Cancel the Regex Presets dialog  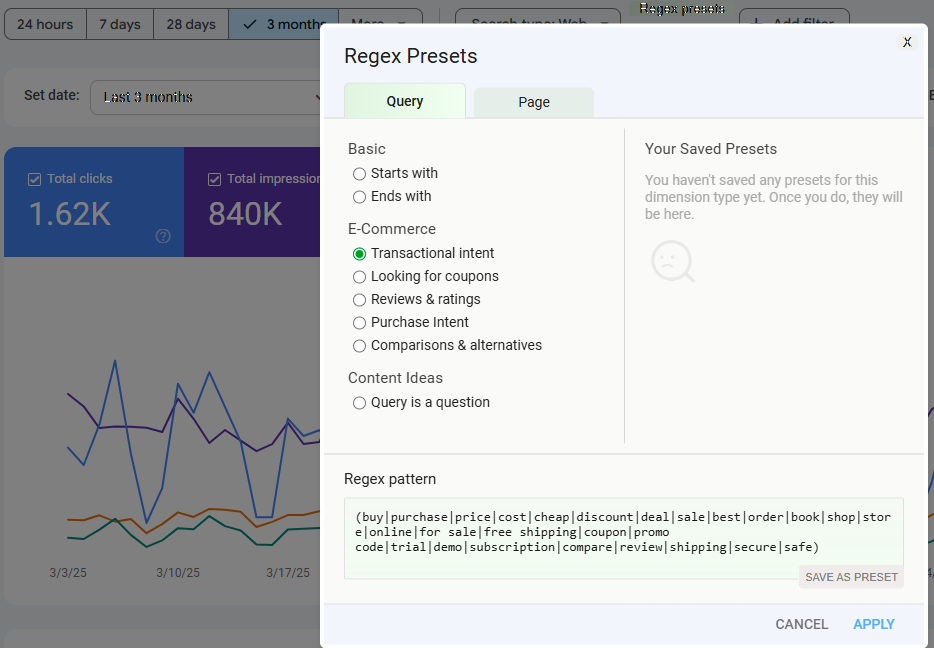pyautogui.click(x=801, y=624)
